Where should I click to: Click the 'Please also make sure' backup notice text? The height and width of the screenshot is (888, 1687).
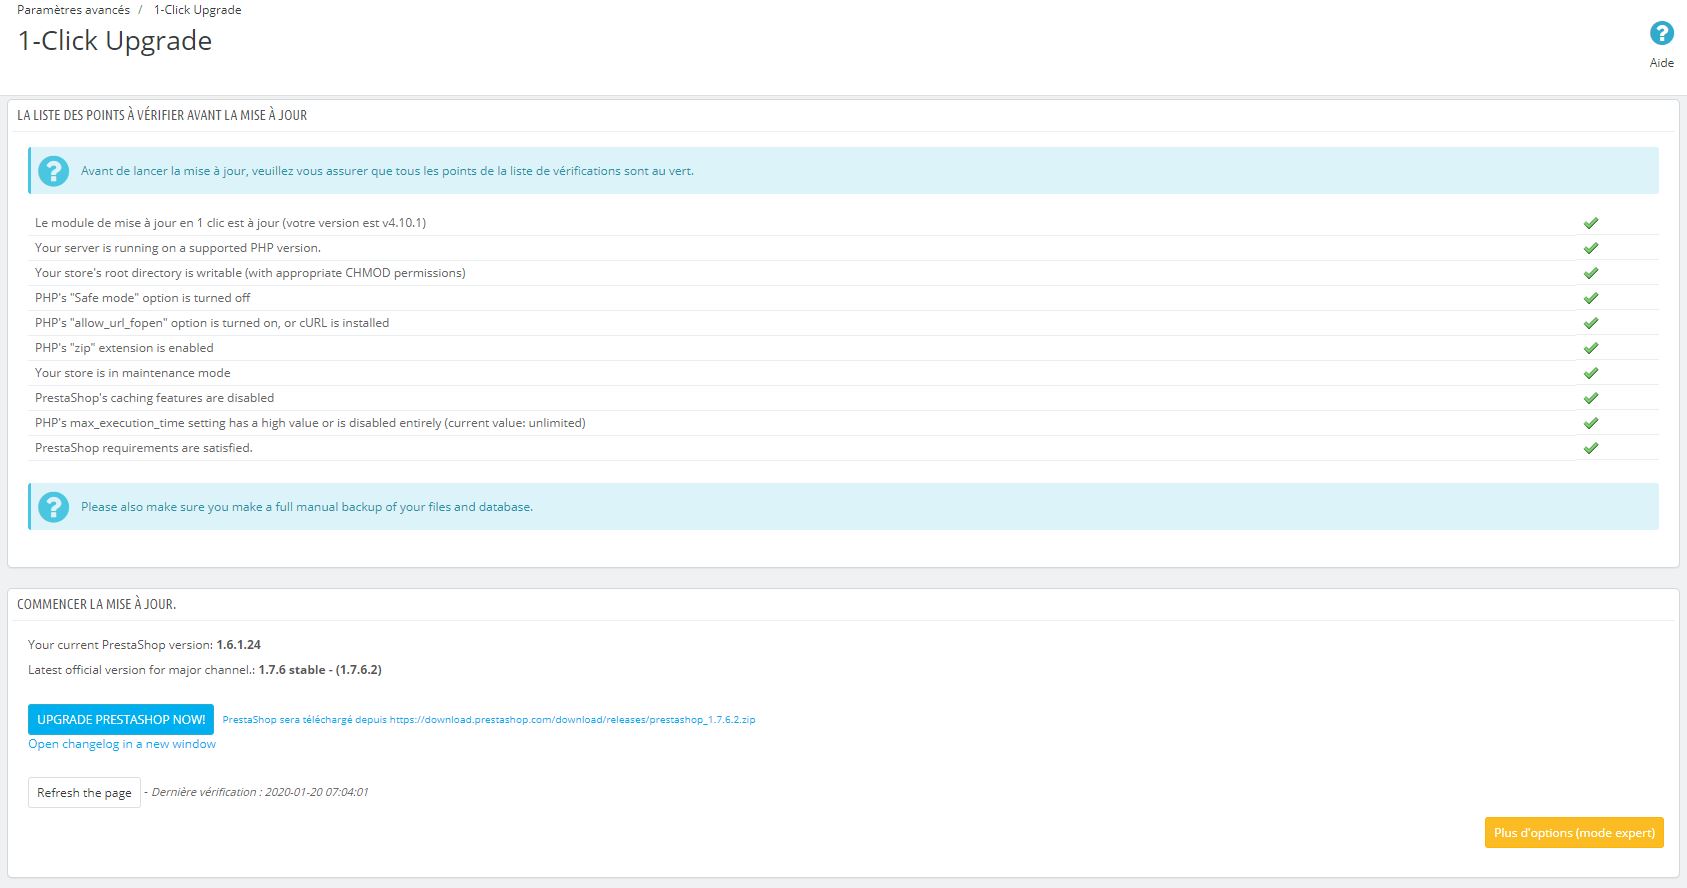[x=307, y=507]
